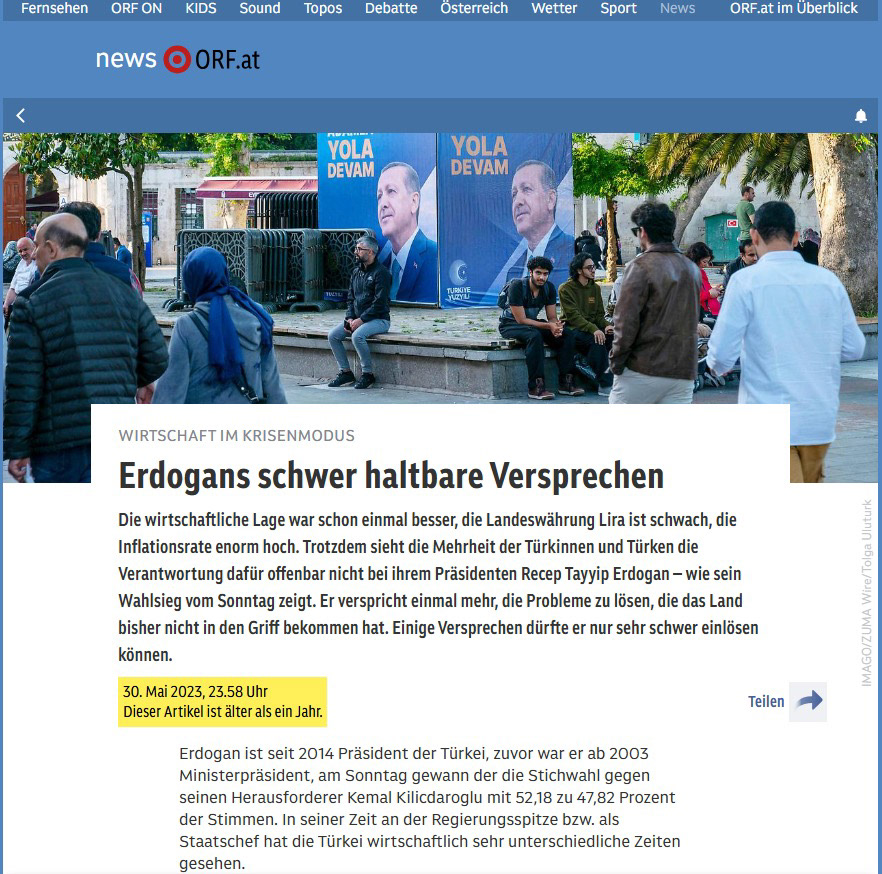Go to the Fernsehen section
Screen dimensions: 882x874
(x=54, y=8)
